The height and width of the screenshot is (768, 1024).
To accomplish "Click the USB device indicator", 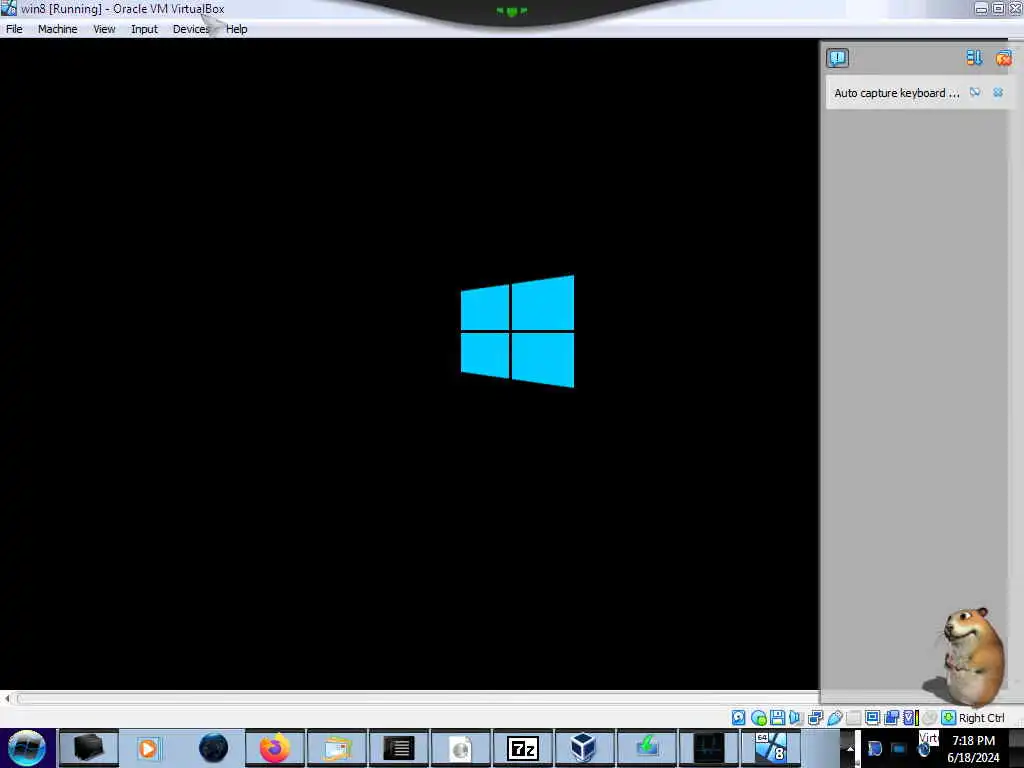I will (834, 718).
